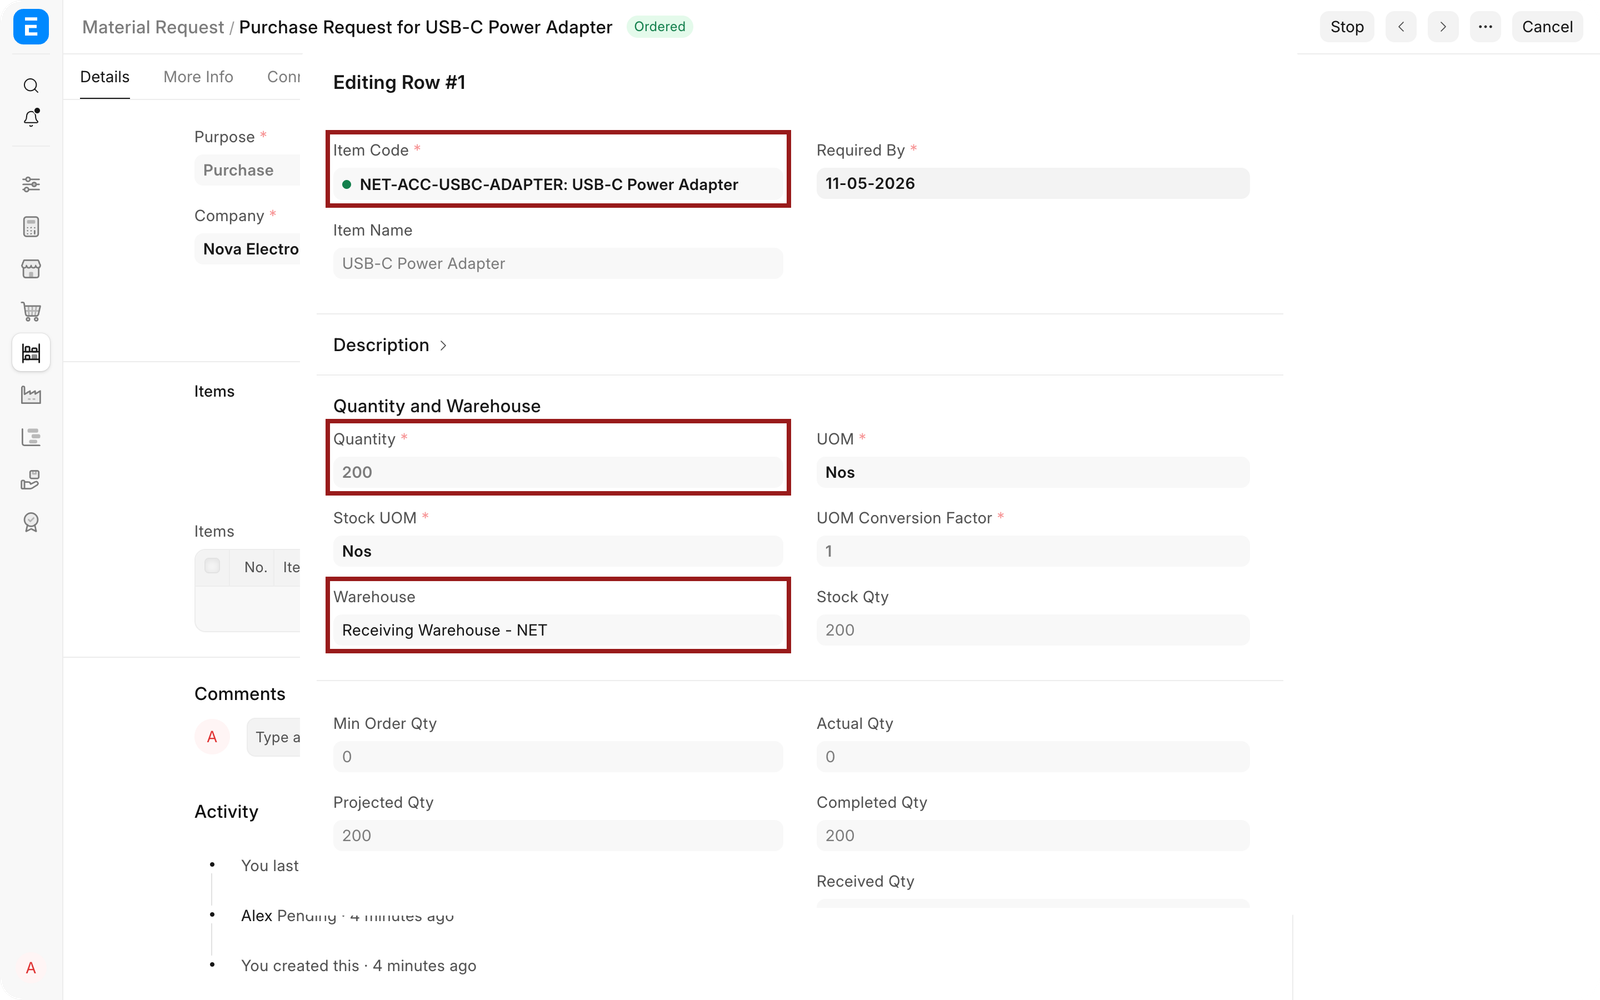This screenshot has width=1600, height=1000.
Task: Open the Required By date picker
Action: [1033, 183]
